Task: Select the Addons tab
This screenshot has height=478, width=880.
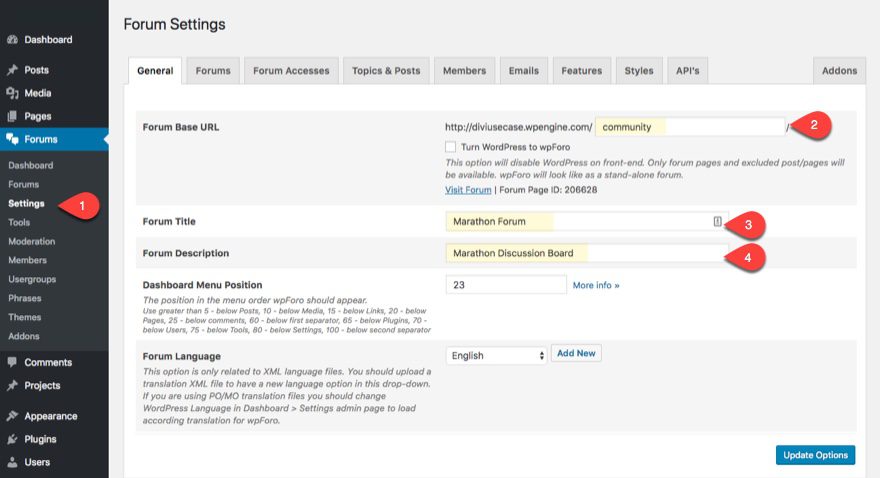Action: tap(839, 71)
